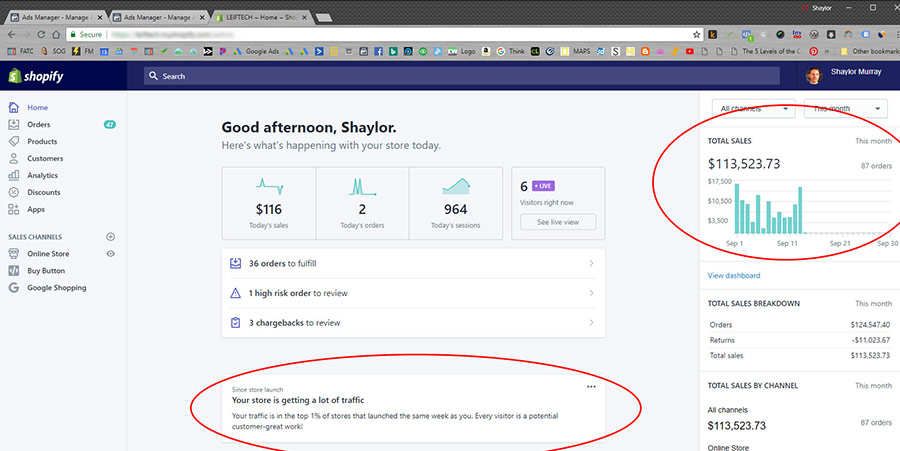This screenshot has width=900, height=451.
Task: Open Apps in the sidebar
Action: (36, 210)
